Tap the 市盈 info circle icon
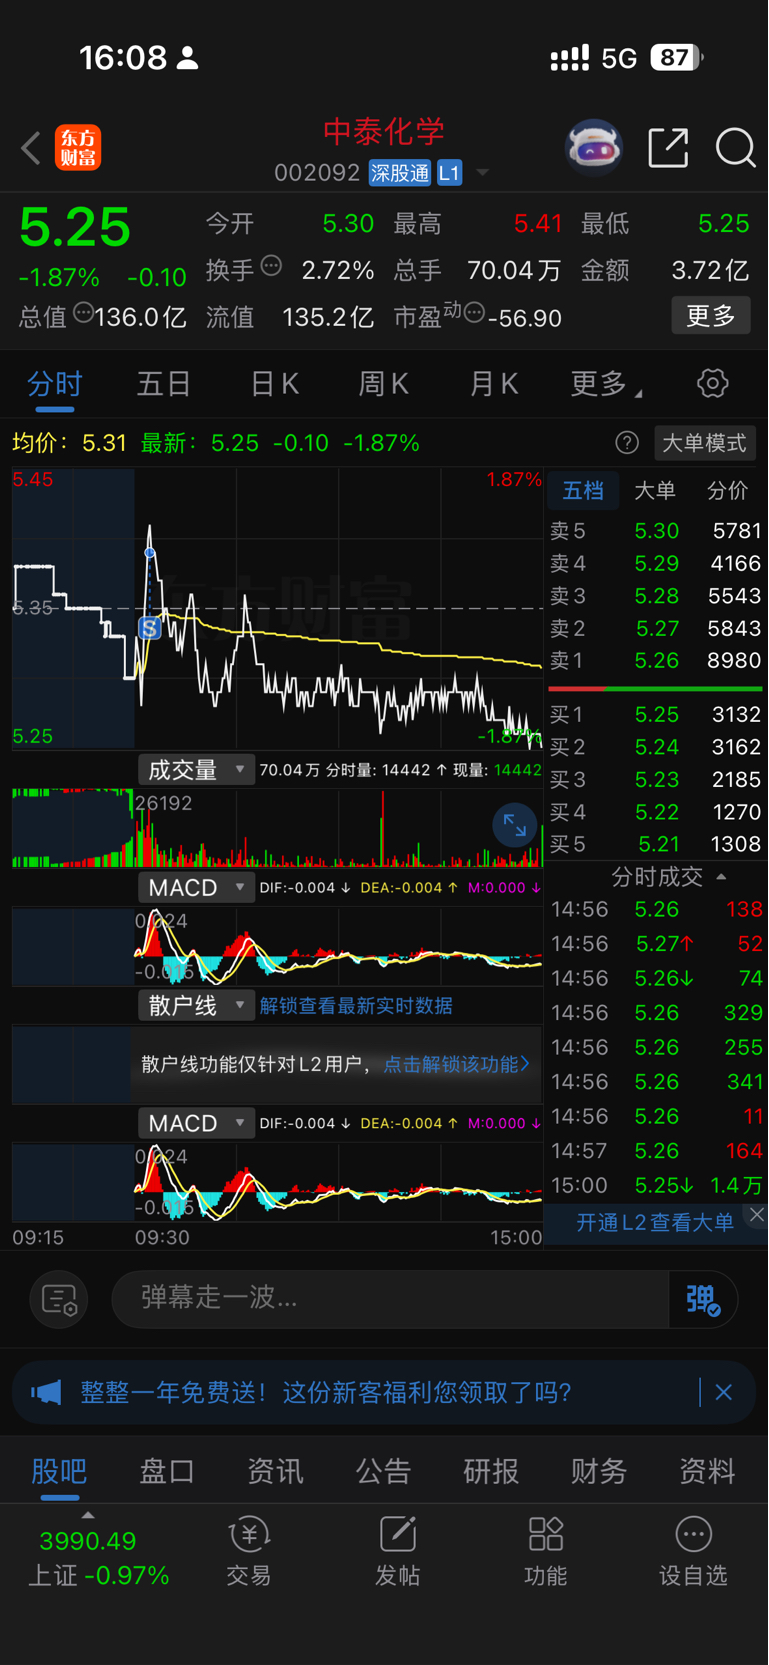The width and height of the screenshot is (769, 1665). pyautogui.click(x=475, y=313)
